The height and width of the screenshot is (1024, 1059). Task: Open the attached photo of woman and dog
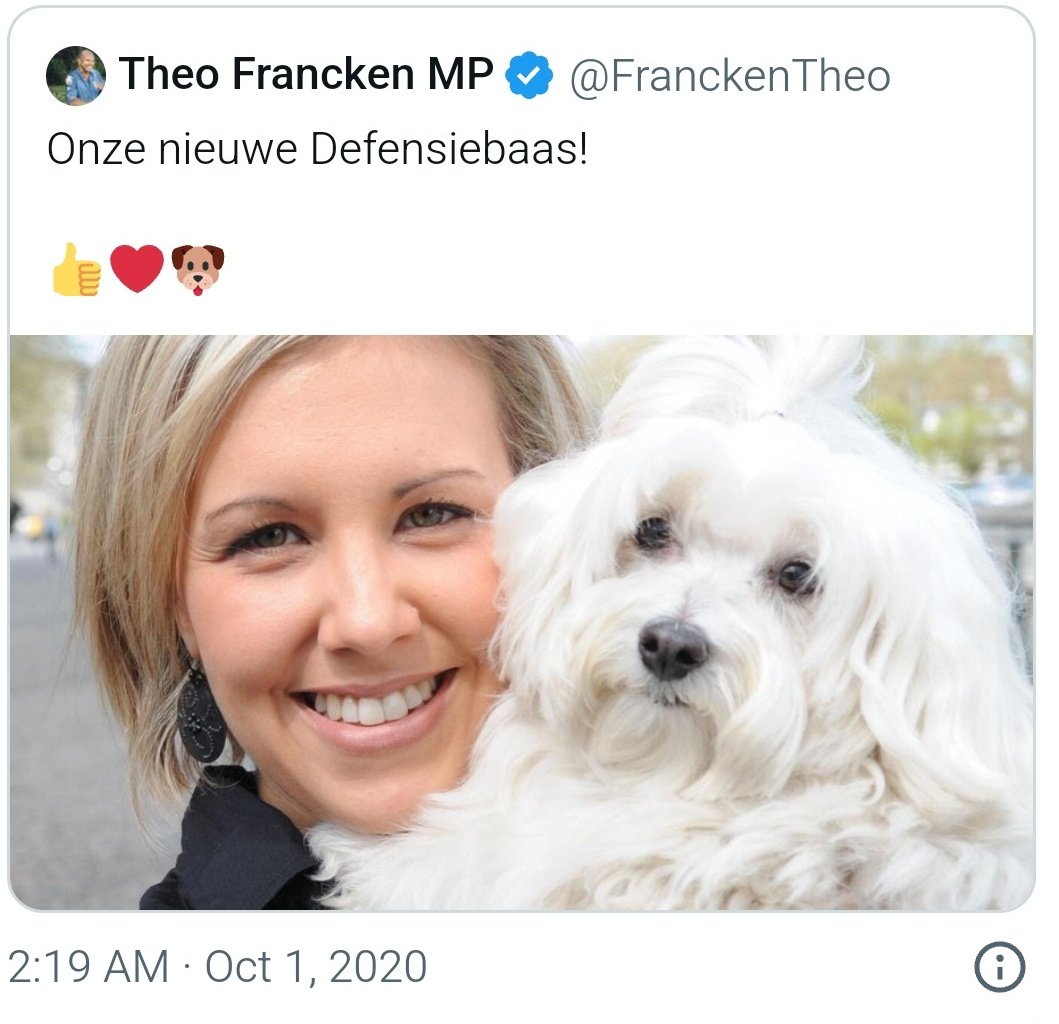(521, 622)
